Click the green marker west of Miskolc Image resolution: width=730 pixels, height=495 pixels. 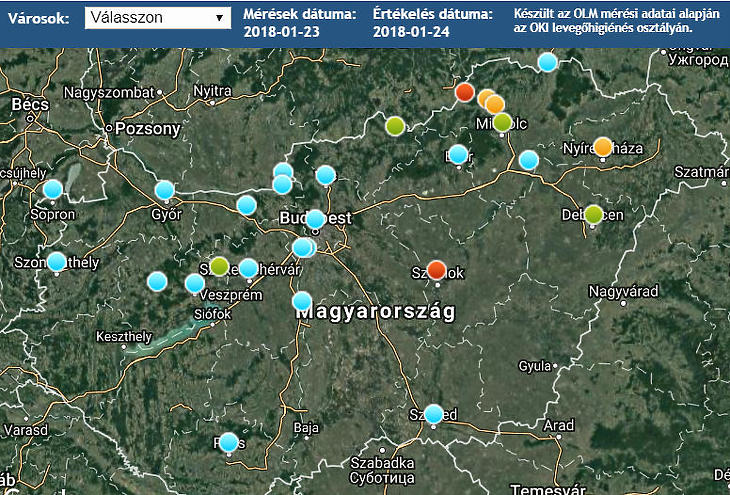pyautogui.click(x=395, y=126)
